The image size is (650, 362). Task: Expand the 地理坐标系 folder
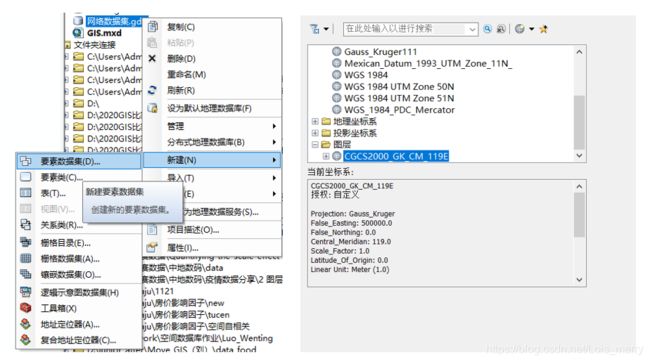coord(315,121)
